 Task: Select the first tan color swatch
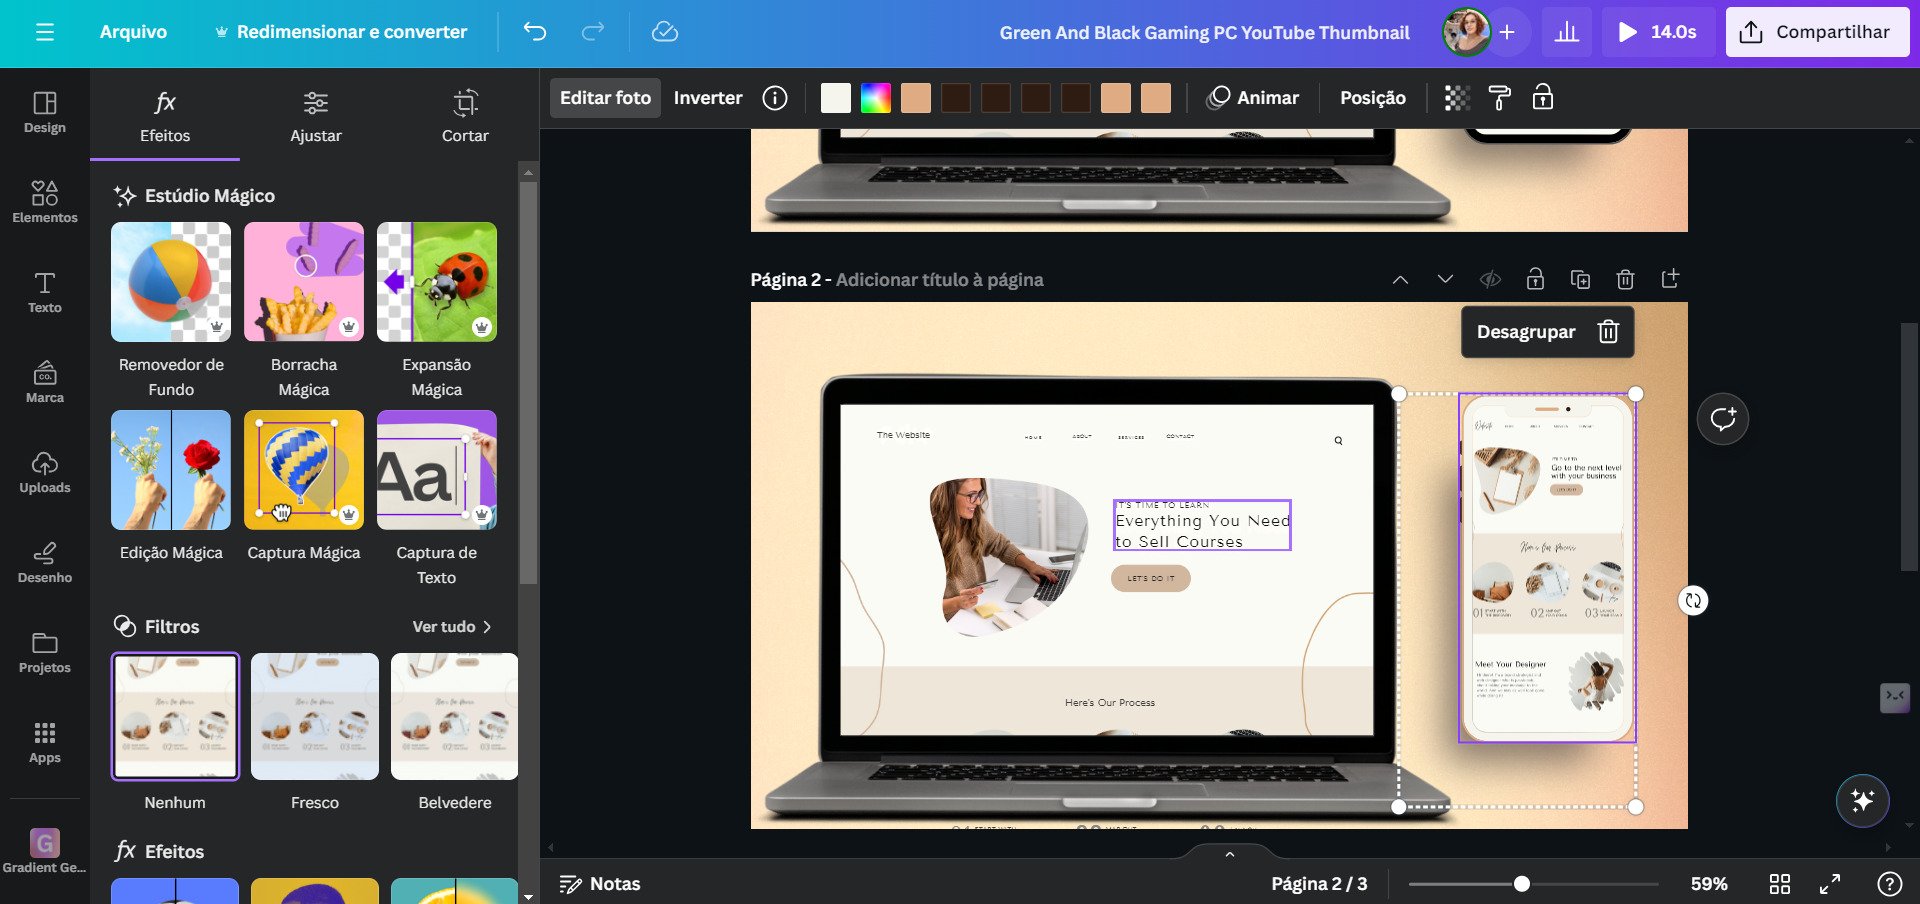(916, 98)
